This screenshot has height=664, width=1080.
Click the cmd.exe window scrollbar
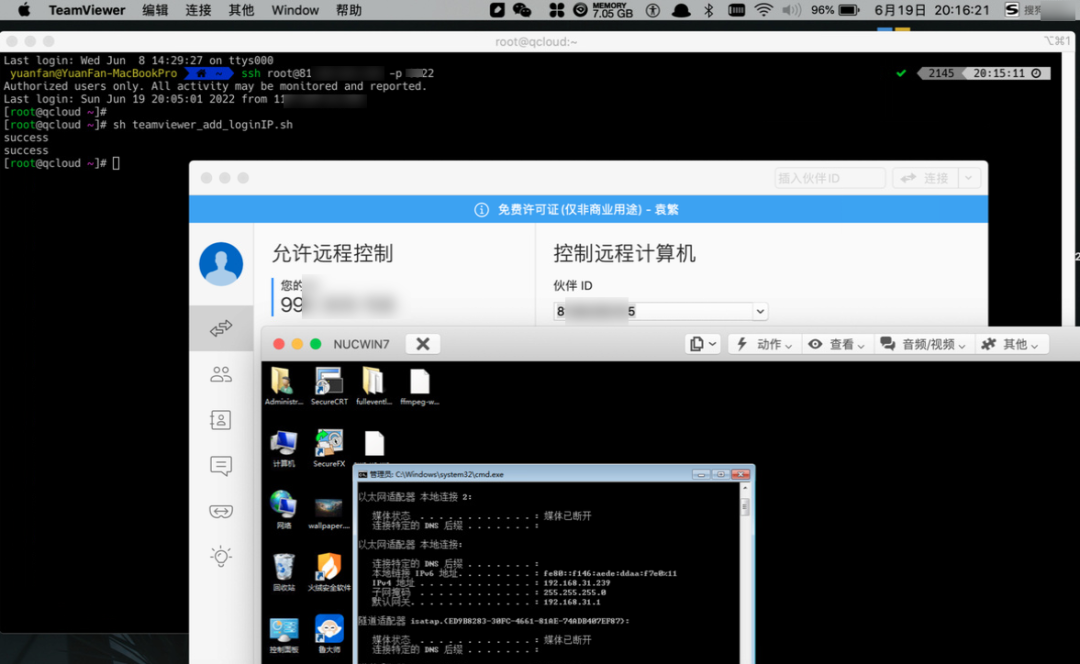tap(745, 572)
